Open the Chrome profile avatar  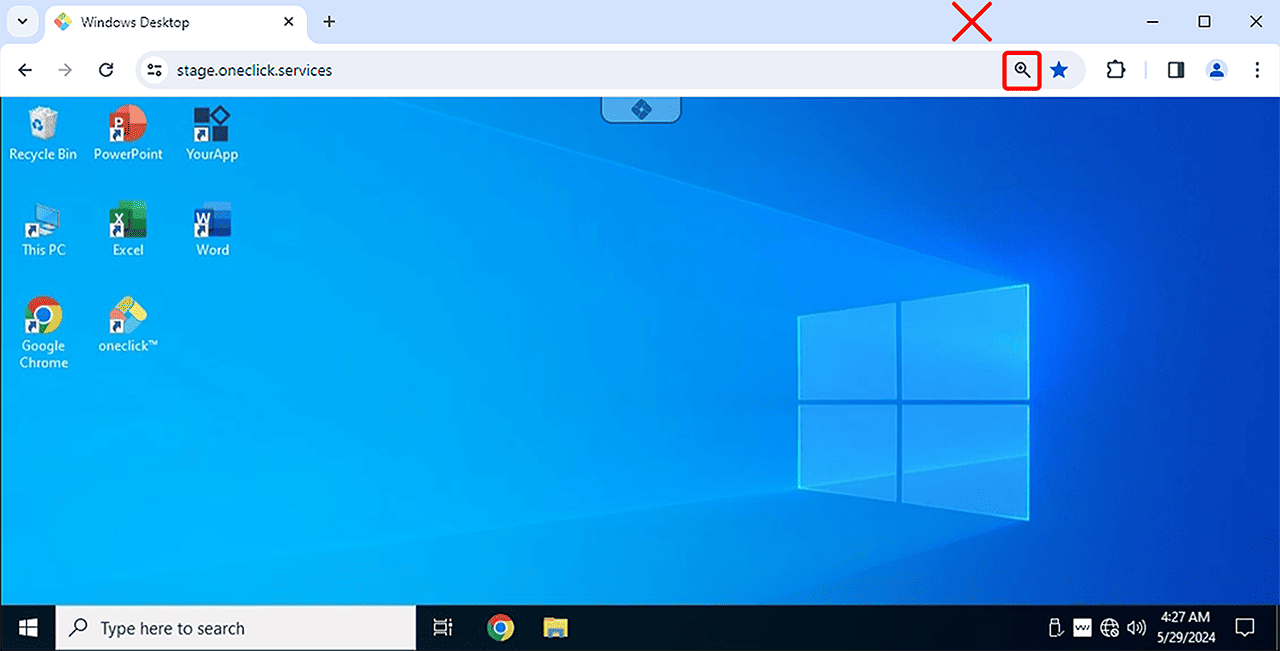click(x=1216, y=70)
